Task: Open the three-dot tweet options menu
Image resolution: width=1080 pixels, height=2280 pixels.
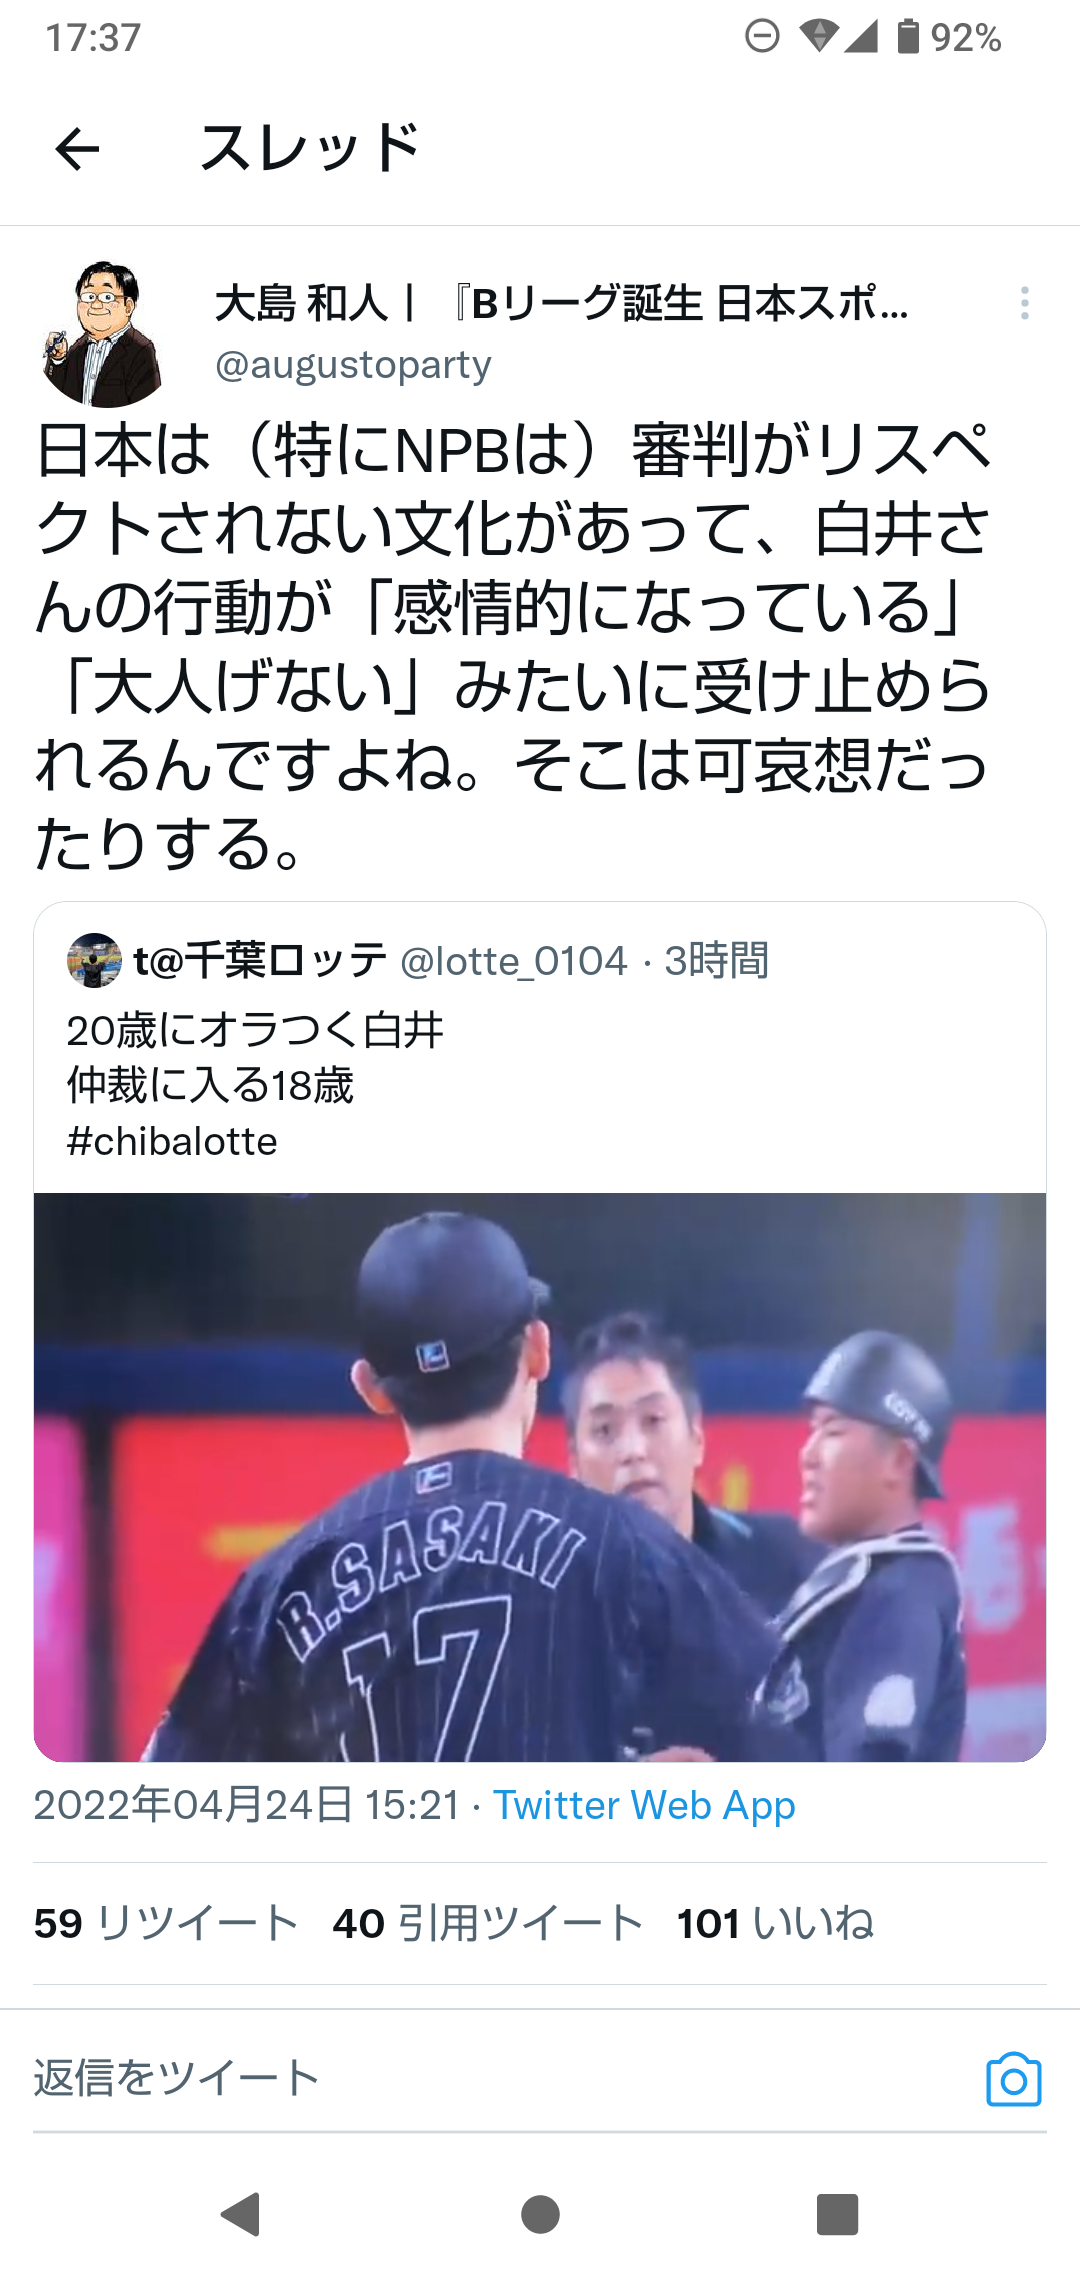Action: 1025,303
